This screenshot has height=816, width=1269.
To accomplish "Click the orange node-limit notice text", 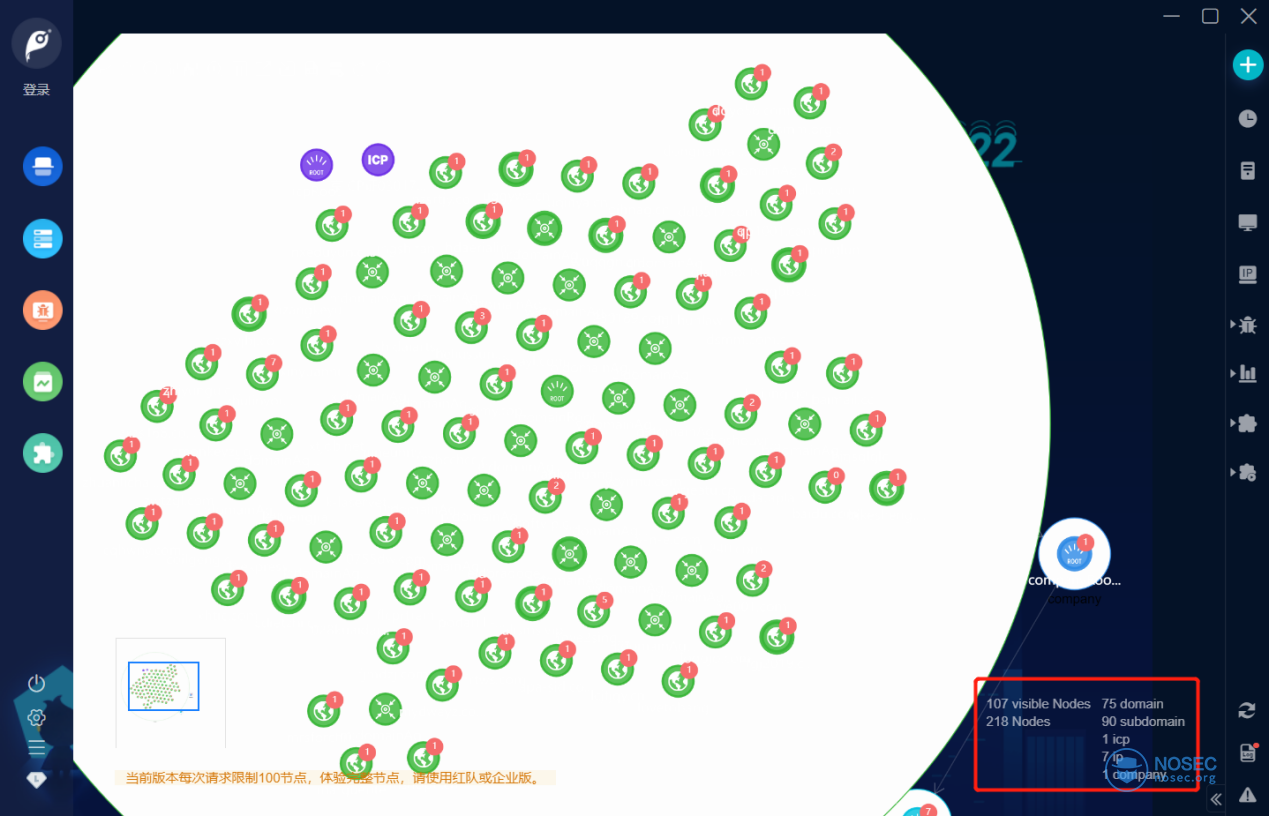I will point(333,777).
